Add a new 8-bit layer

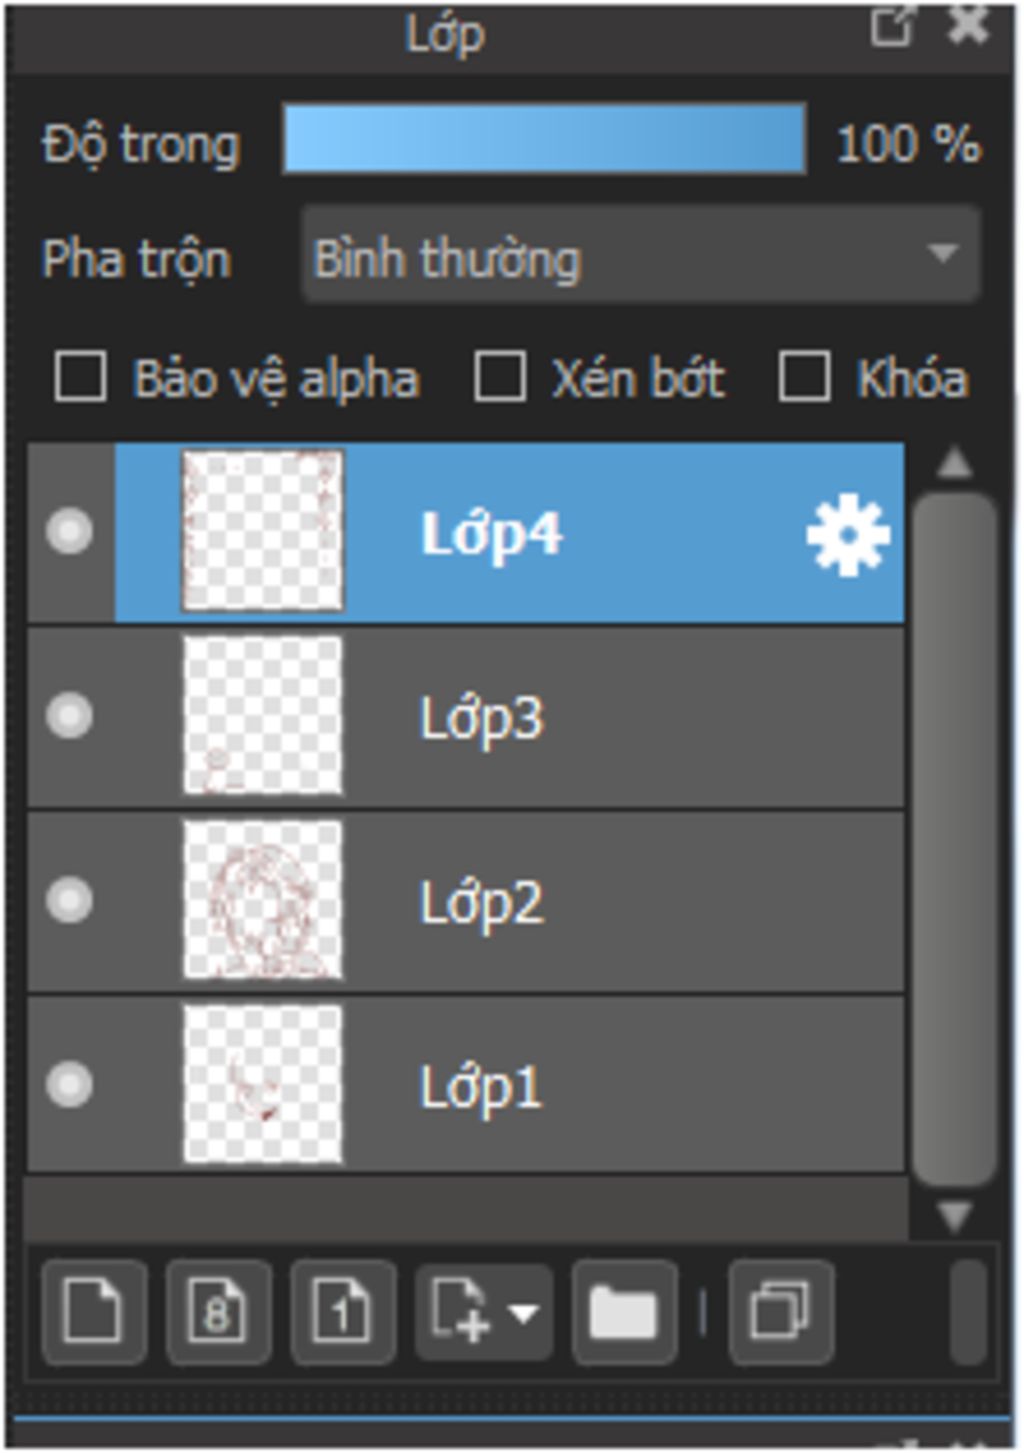[218, 1312]
